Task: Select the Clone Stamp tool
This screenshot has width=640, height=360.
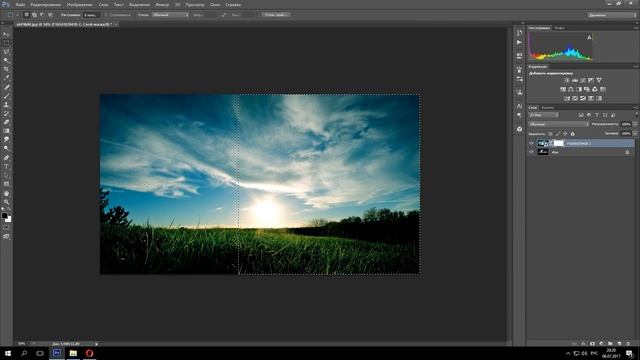Action: (6, 104)
